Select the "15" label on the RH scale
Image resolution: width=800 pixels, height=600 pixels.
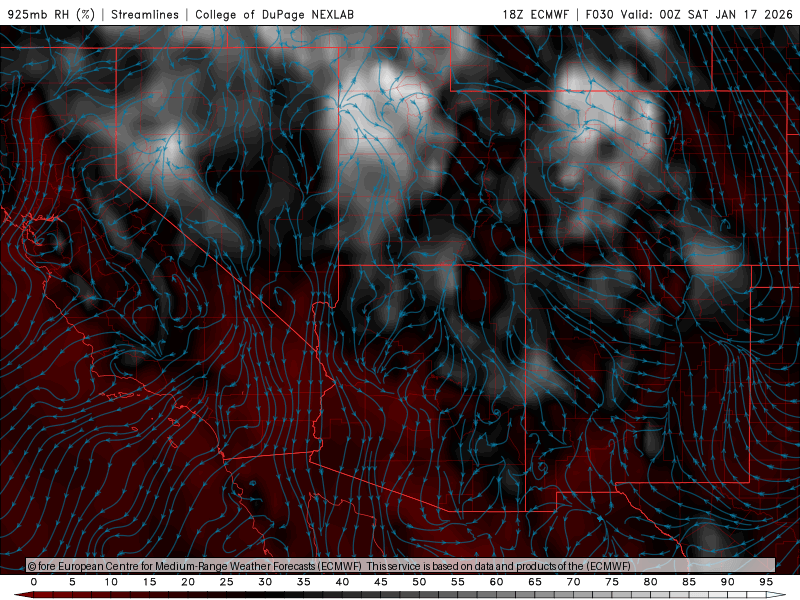[x=149, y=582]
